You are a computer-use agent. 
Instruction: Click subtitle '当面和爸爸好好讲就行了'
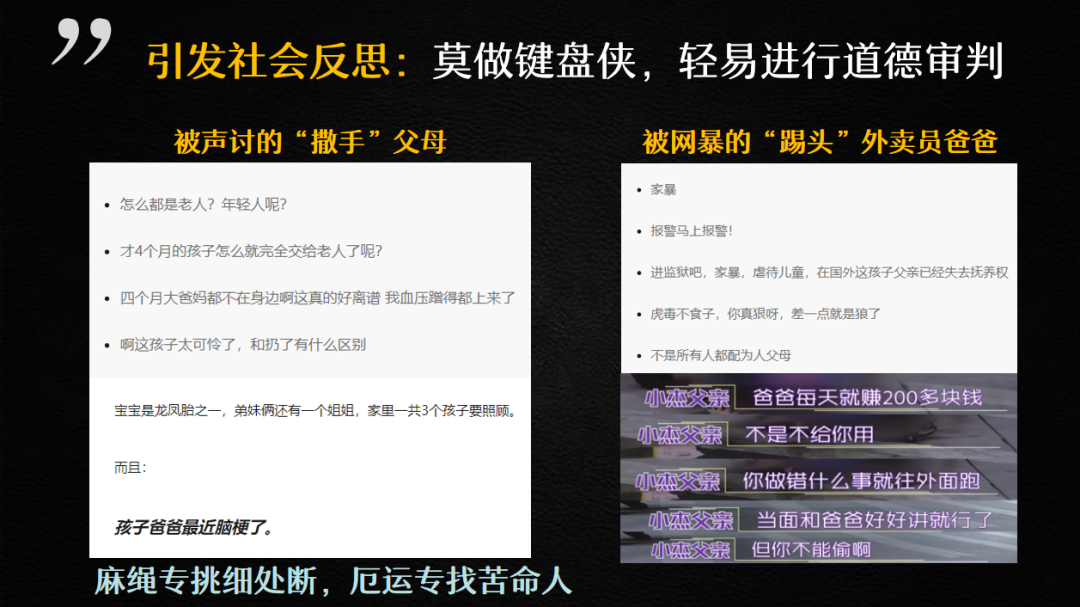click(875, 519)
